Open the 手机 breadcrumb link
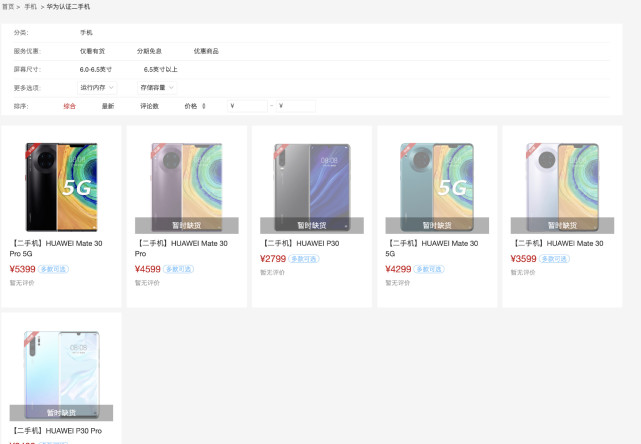The image size is (641, 444). point(31,7)
